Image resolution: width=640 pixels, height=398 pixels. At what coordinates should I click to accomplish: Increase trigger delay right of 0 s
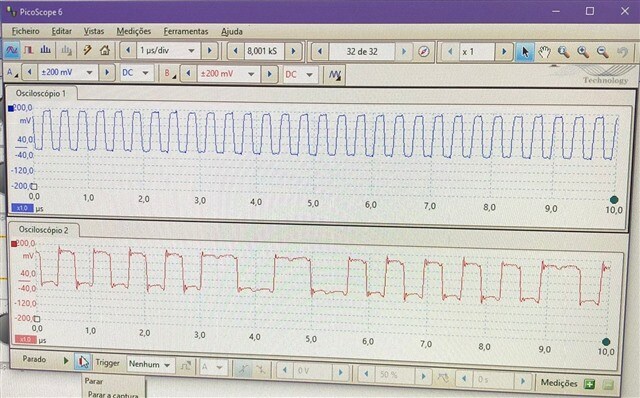523,381
